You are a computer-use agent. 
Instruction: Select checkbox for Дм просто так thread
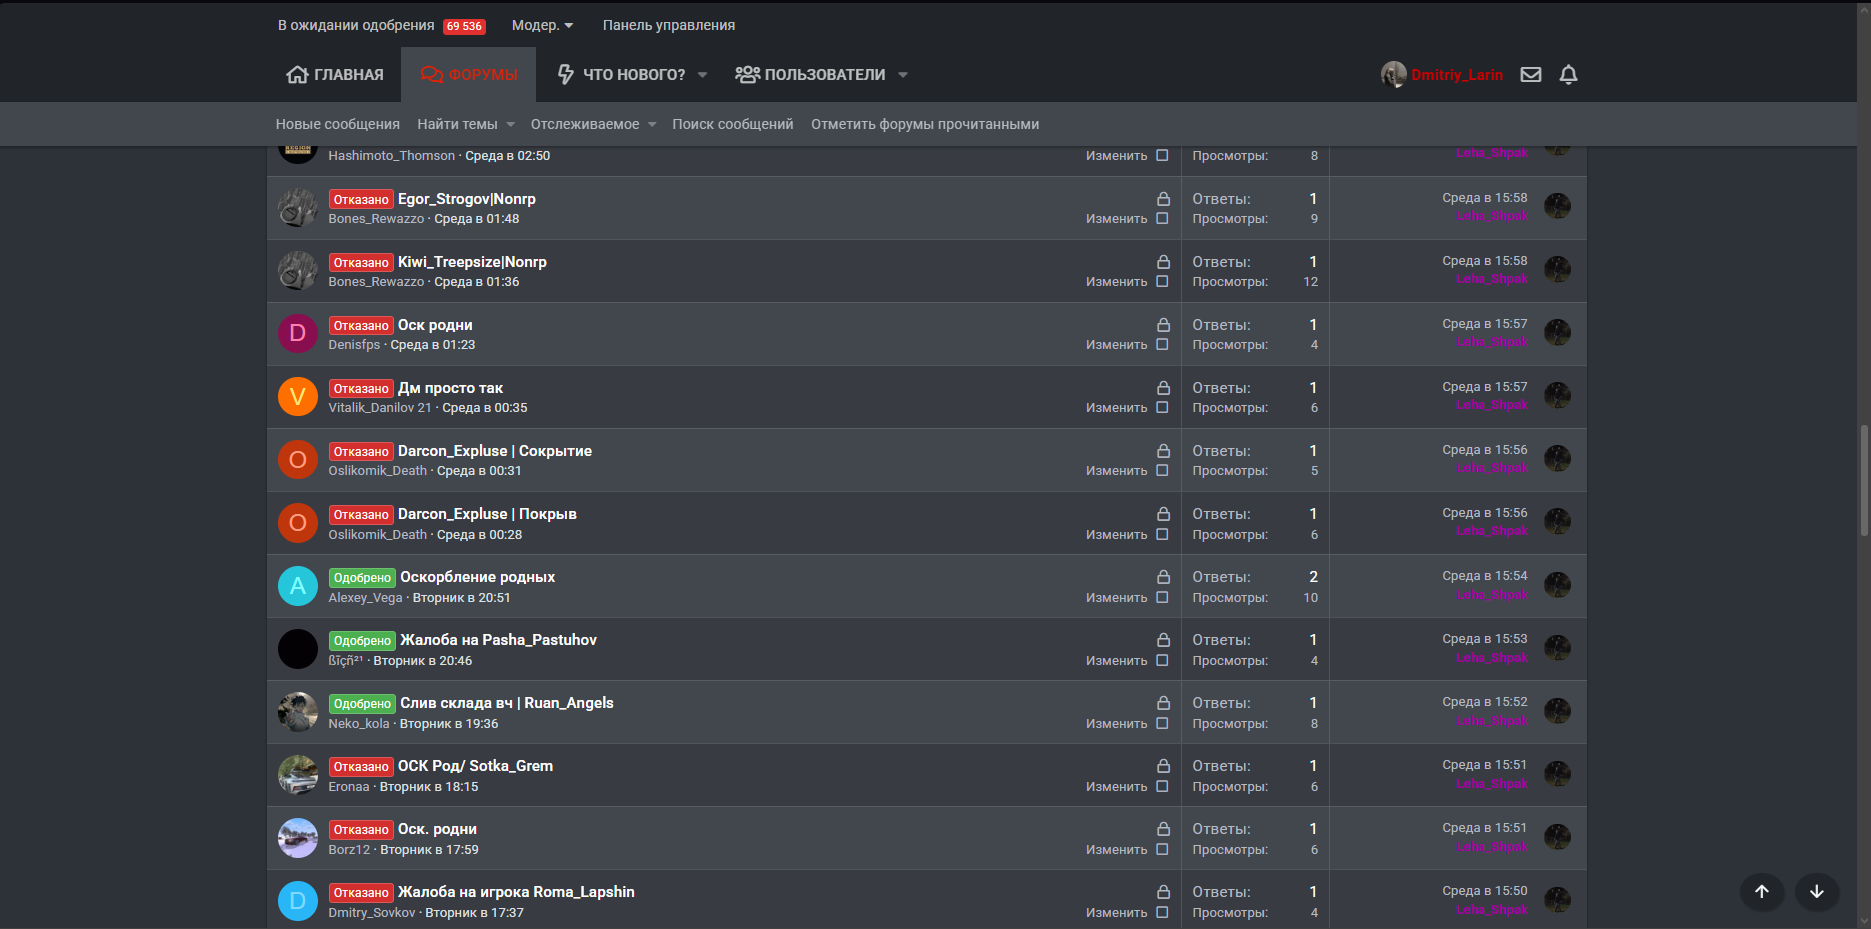point(1162,408)
